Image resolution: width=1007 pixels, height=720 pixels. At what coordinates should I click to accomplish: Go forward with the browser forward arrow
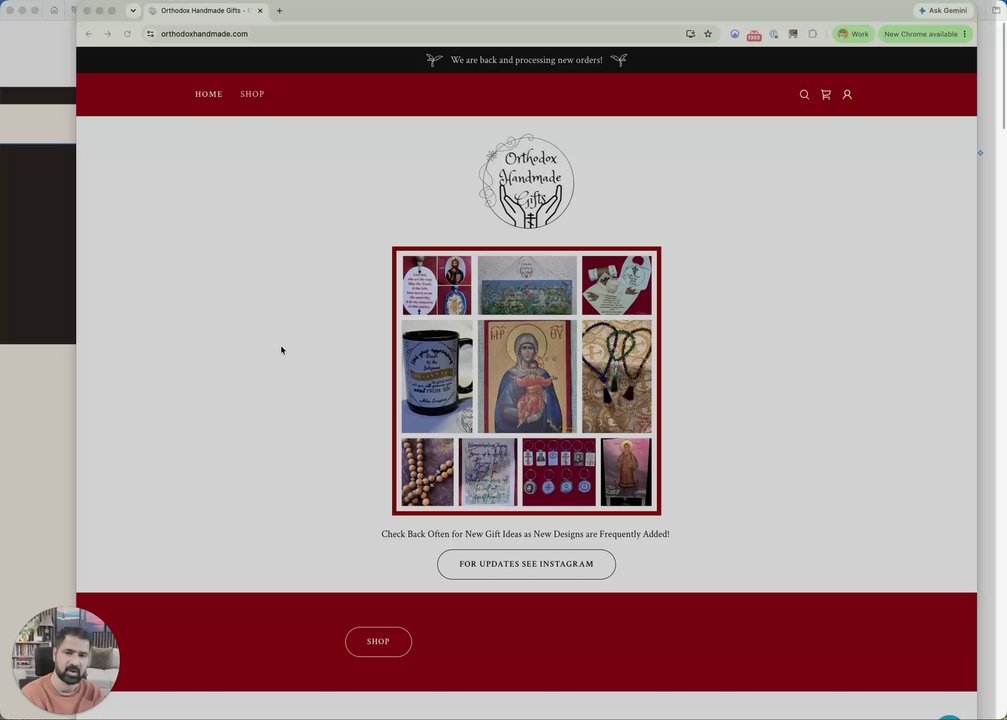pyautogui.click(x=108, y=34)
